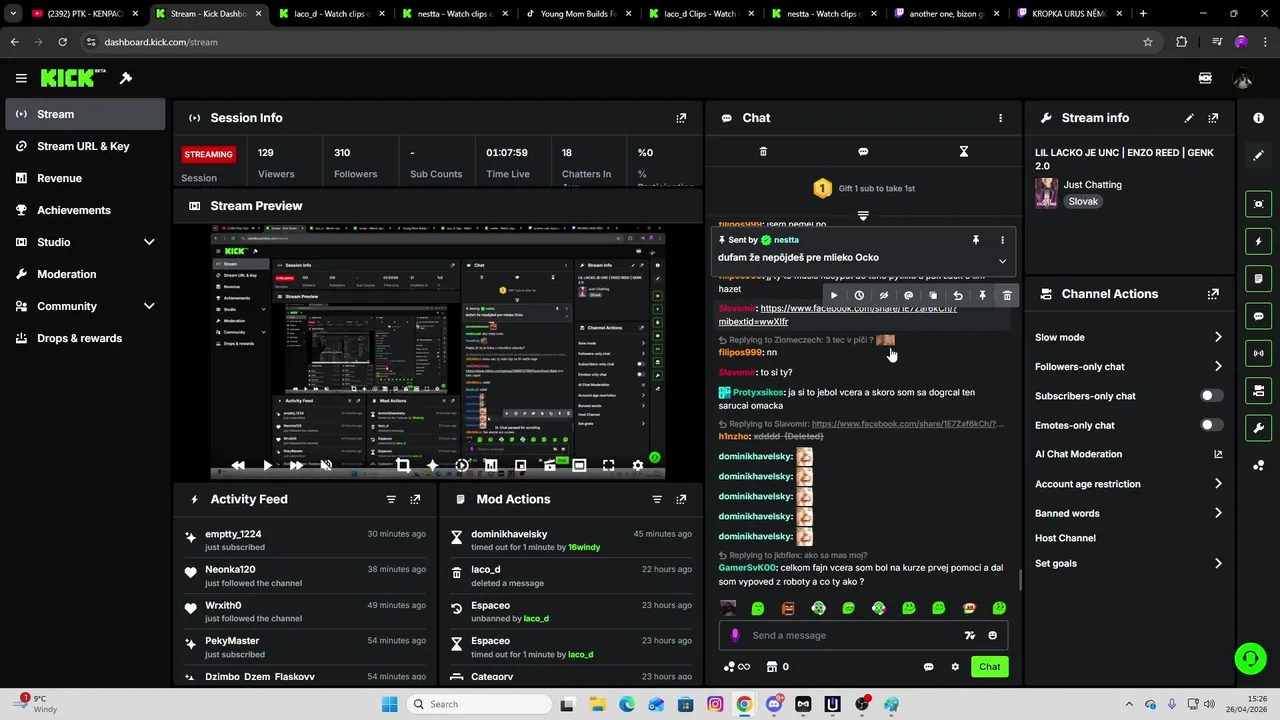Click the play icon in message toolbar

tap(834, 296)
